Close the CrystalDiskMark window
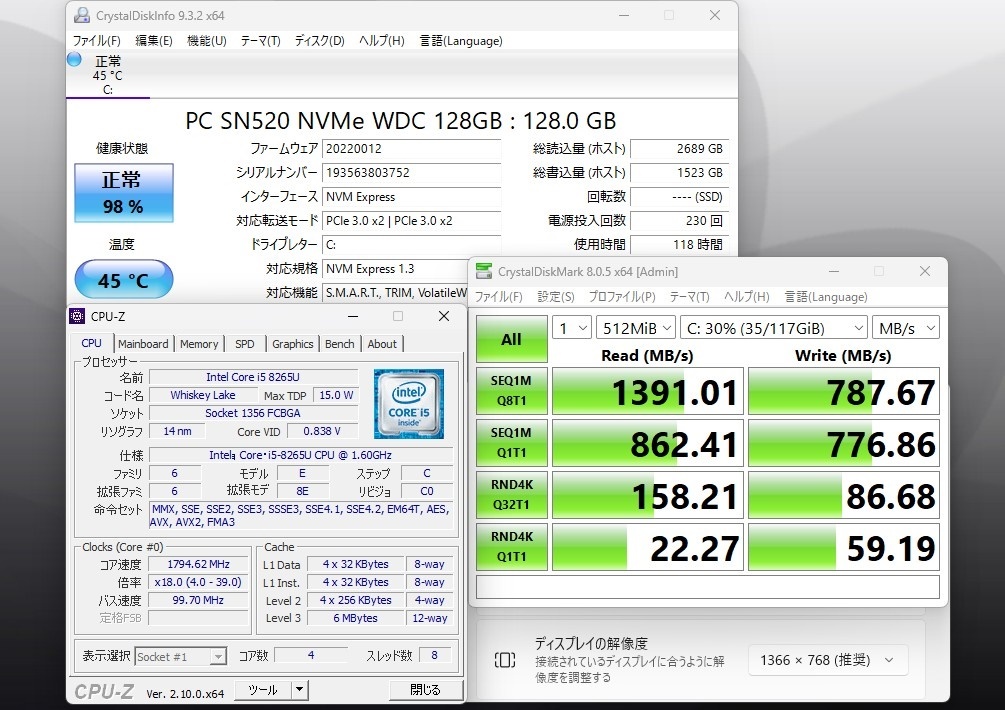 point(925,271)
